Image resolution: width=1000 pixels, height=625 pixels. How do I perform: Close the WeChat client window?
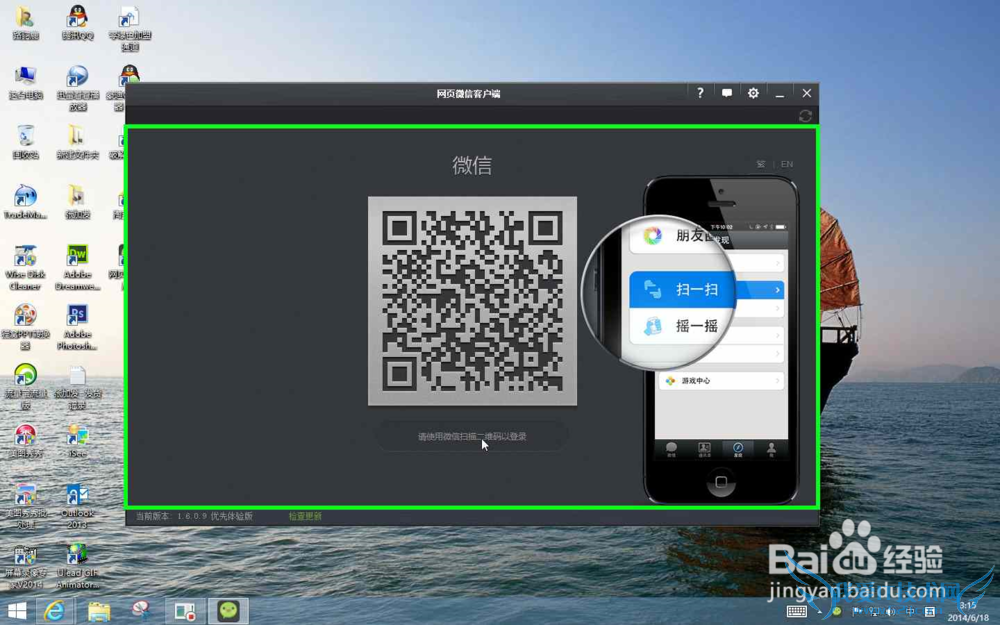pyautogui.click(x=807, y=93)
